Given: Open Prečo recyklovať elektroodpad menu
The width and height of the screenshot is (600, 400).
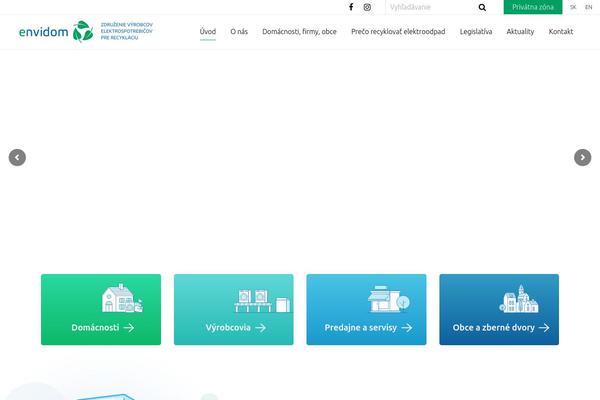Looking at the screenshot, I should pyautogui.click(x=398, y=32).
